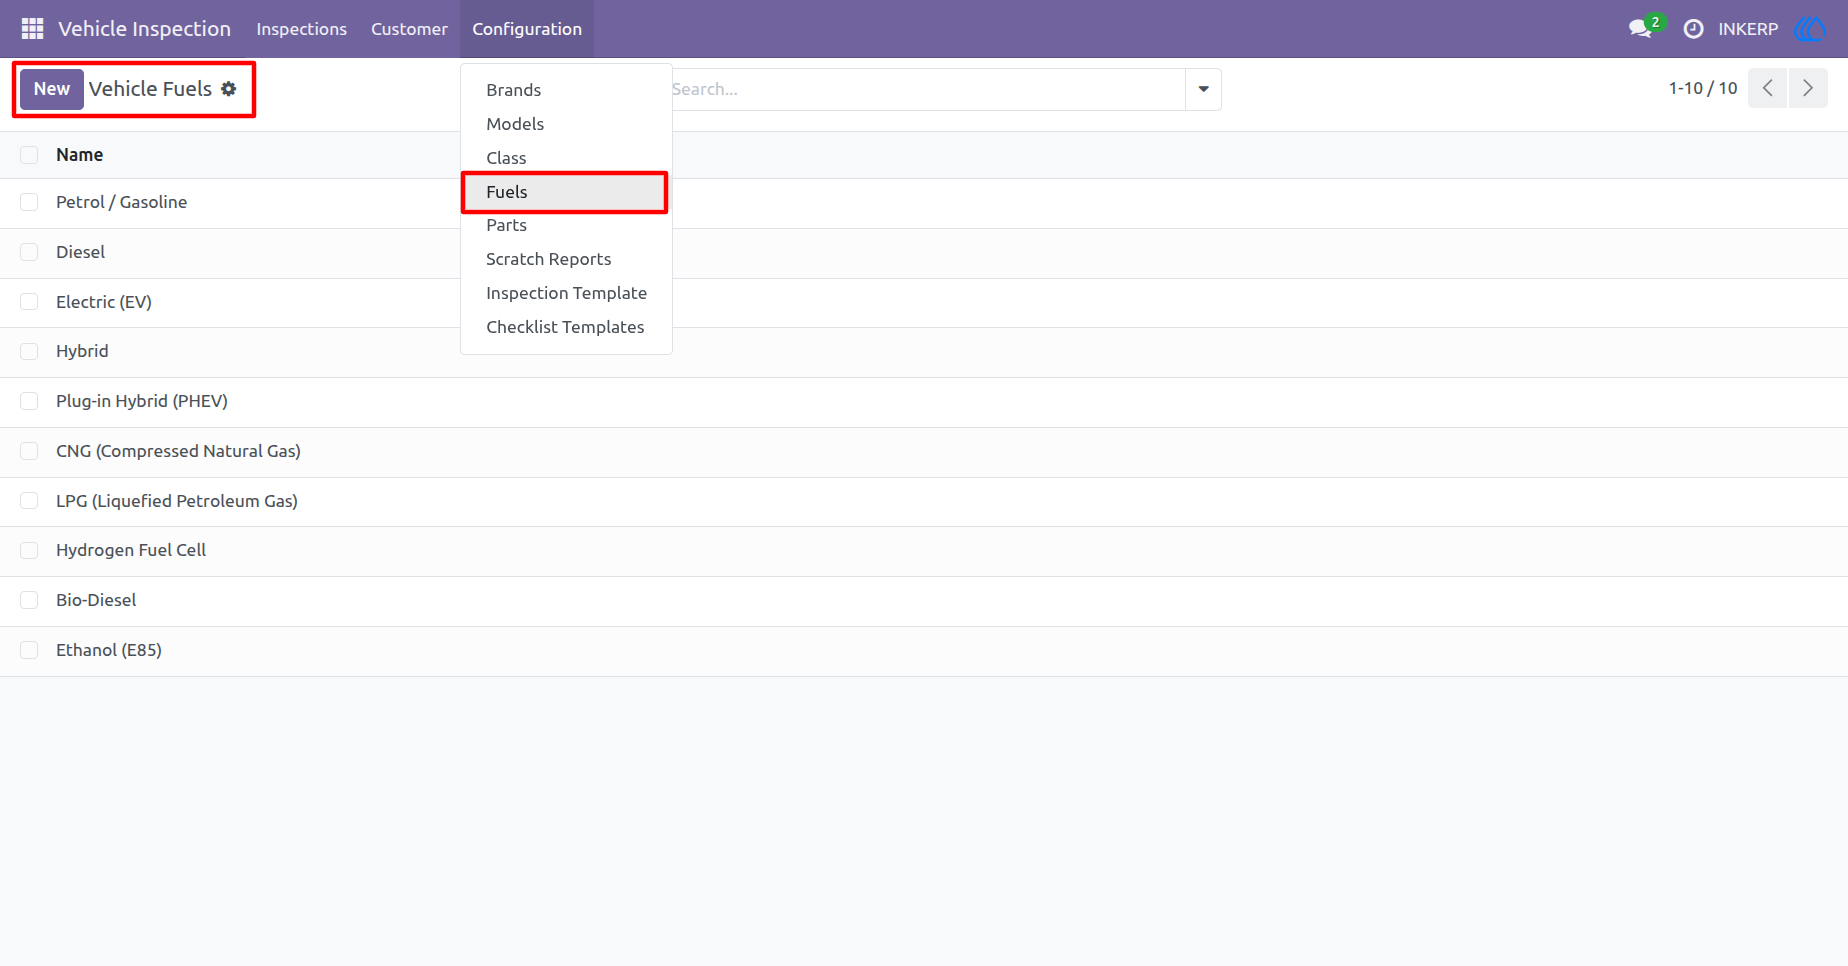Open the Inspections menu
Image resolution: width=1848 pixels, height=966 pixels.
tap(301, 29)
